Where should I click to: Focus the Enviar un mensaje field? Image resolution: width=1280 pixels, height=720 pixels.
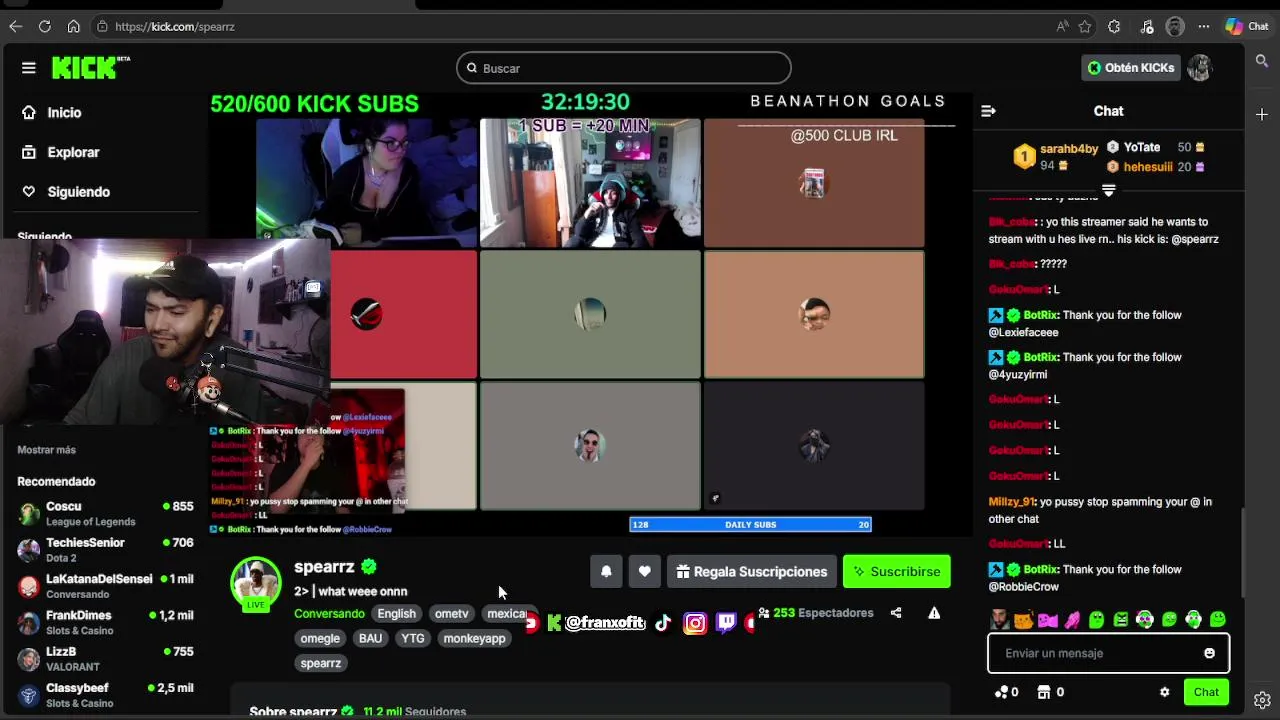(1108, 653)
